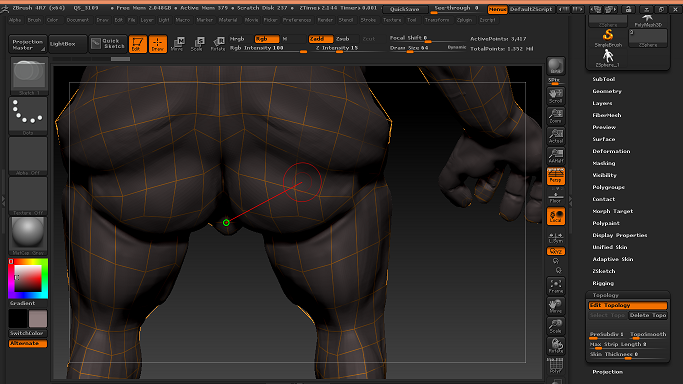683x384 pixels.
Task: Open the current brush thumbnail picker
Action: tap(29, 76)
